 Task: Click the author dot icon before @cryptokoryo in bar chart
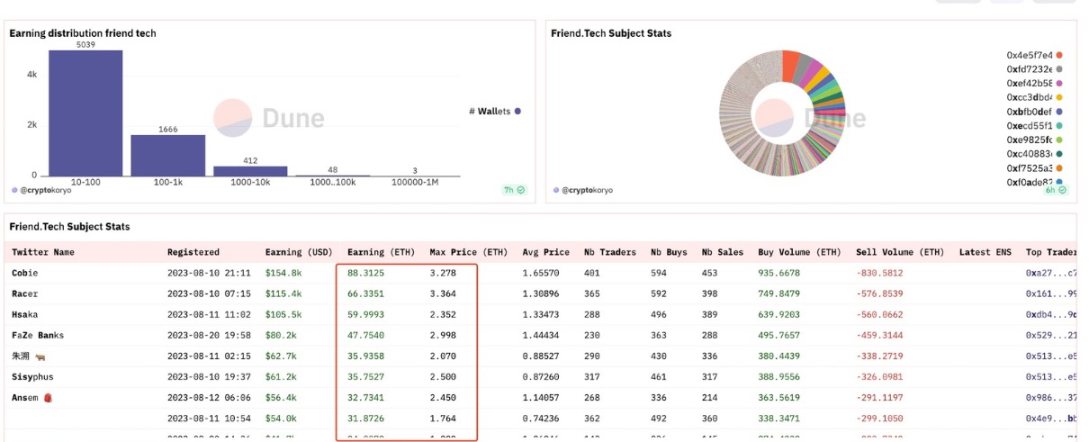coord(14,189)
